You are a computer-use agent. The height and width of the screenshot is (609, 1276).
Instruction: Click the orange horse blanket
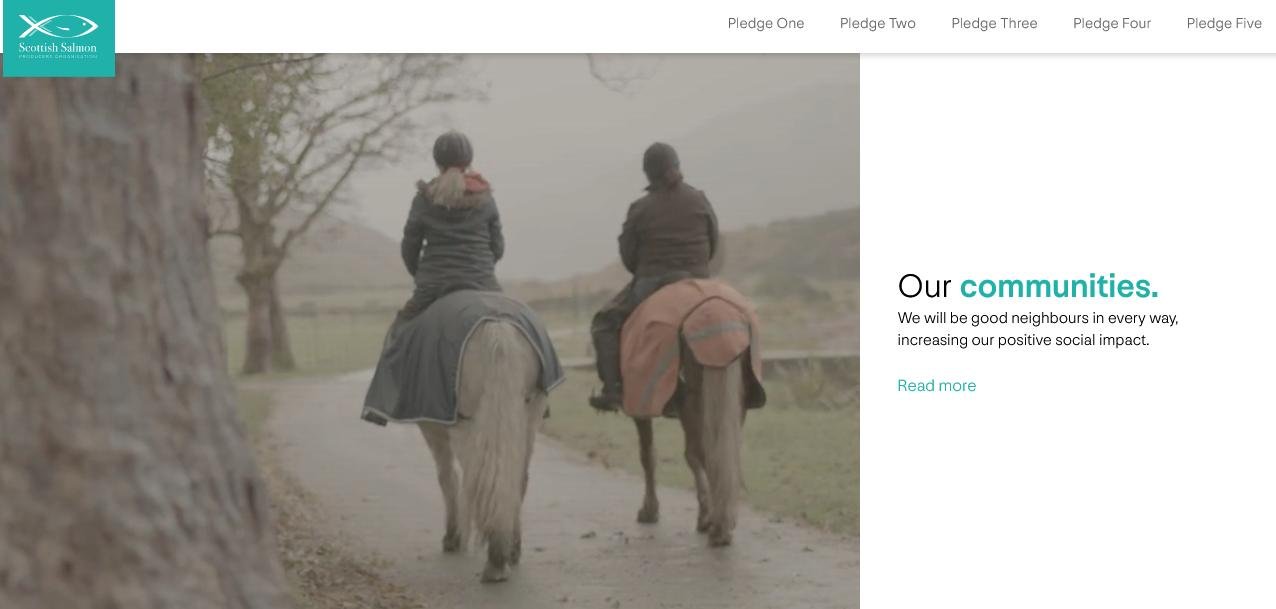688,345
